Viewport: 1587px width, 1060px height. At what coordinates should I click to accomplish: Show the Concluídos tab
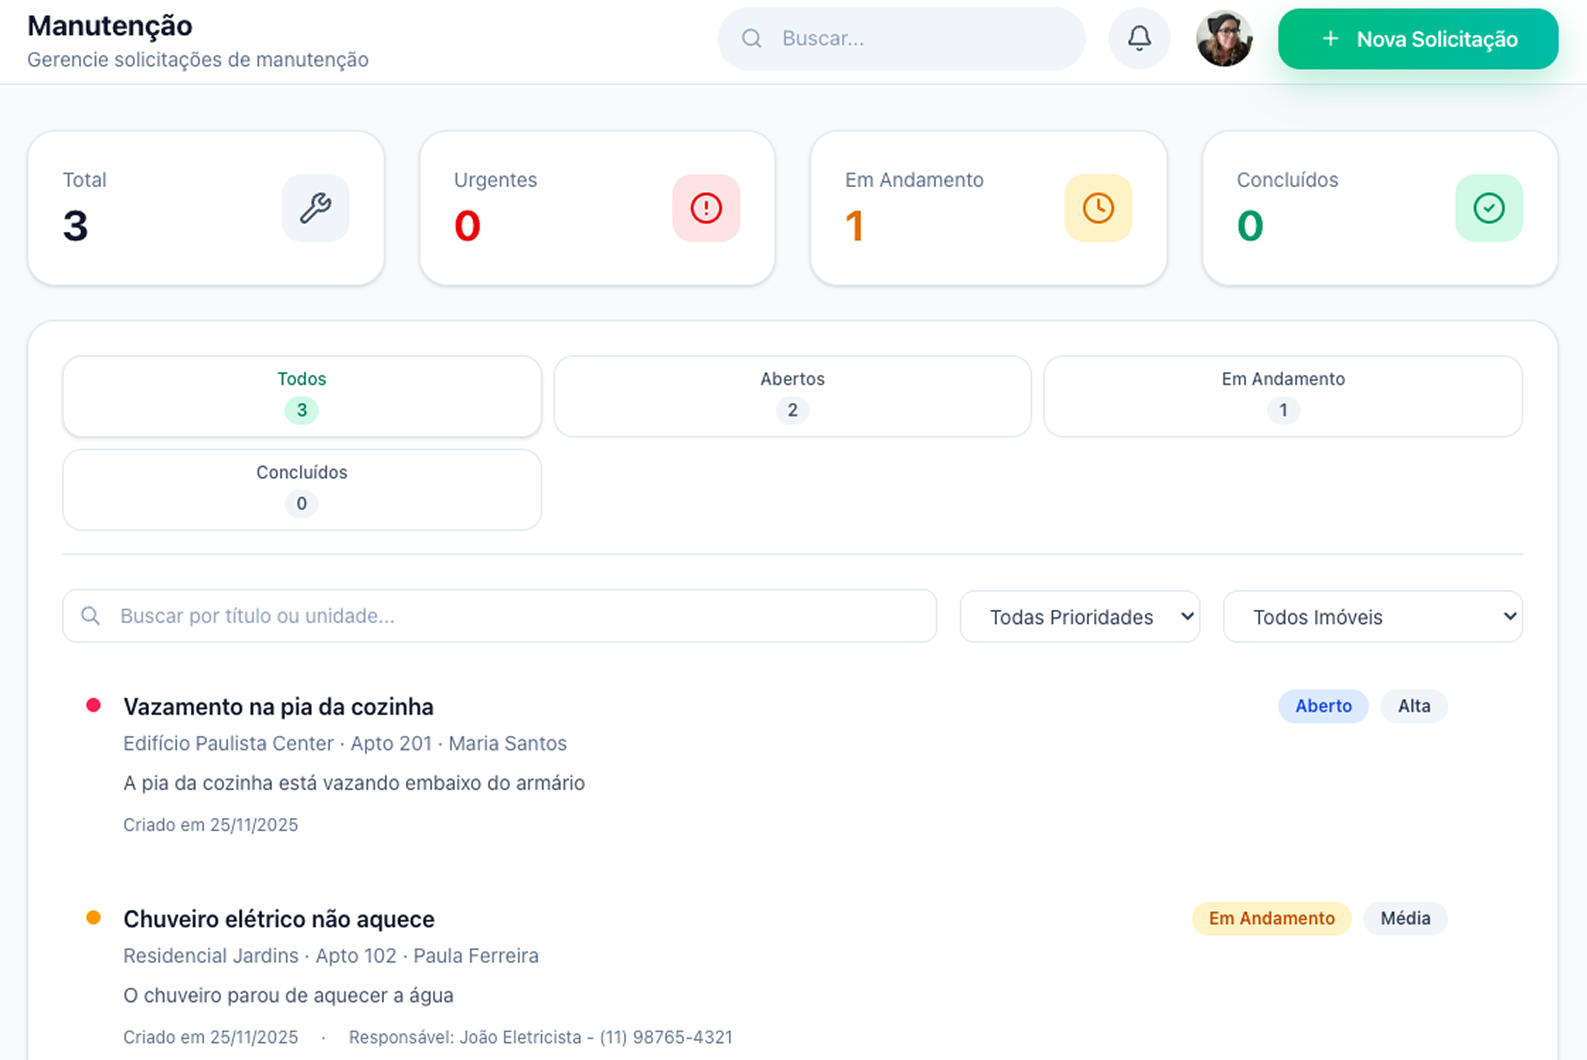coord(302,489)
